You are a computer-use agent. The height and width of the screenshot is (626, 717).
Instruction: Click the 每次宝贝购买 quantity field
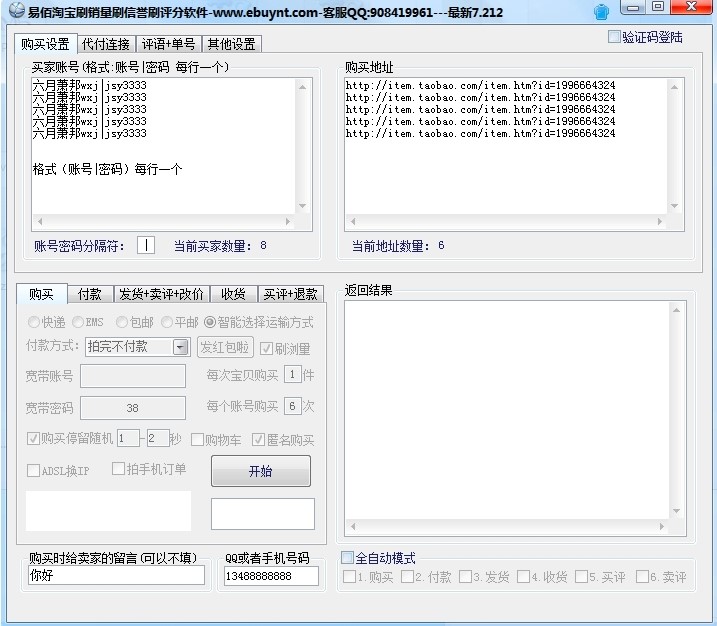point(293,375)
